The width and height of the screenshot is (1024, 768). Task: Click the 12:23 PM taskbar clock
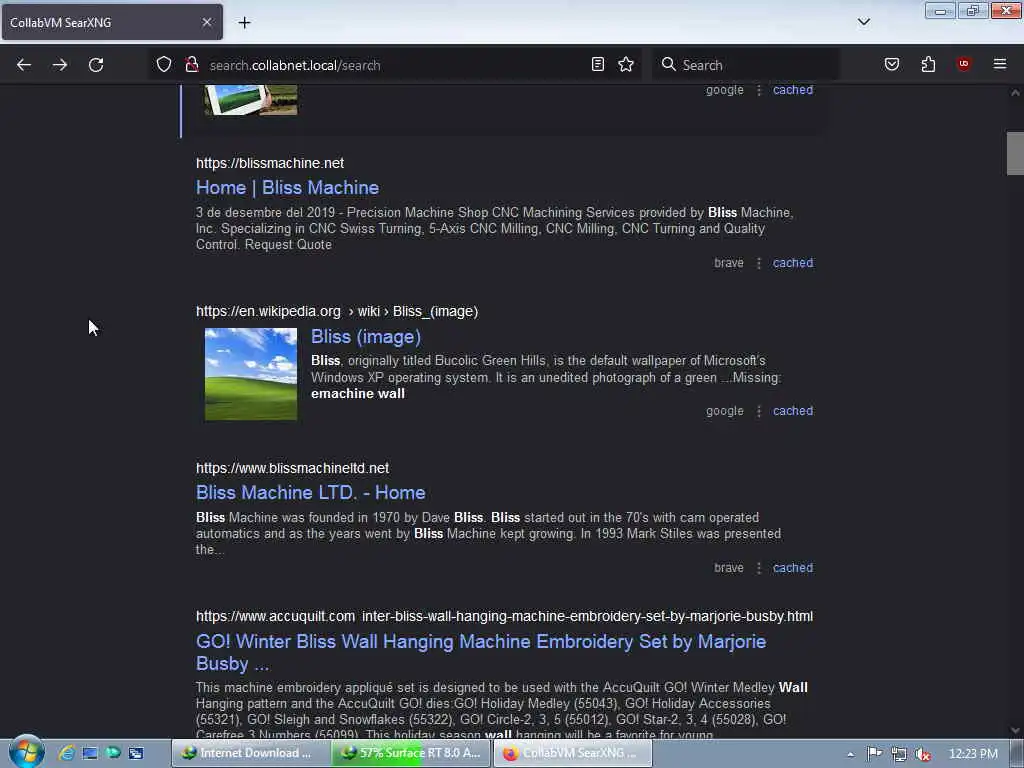[x=972, y=754]
